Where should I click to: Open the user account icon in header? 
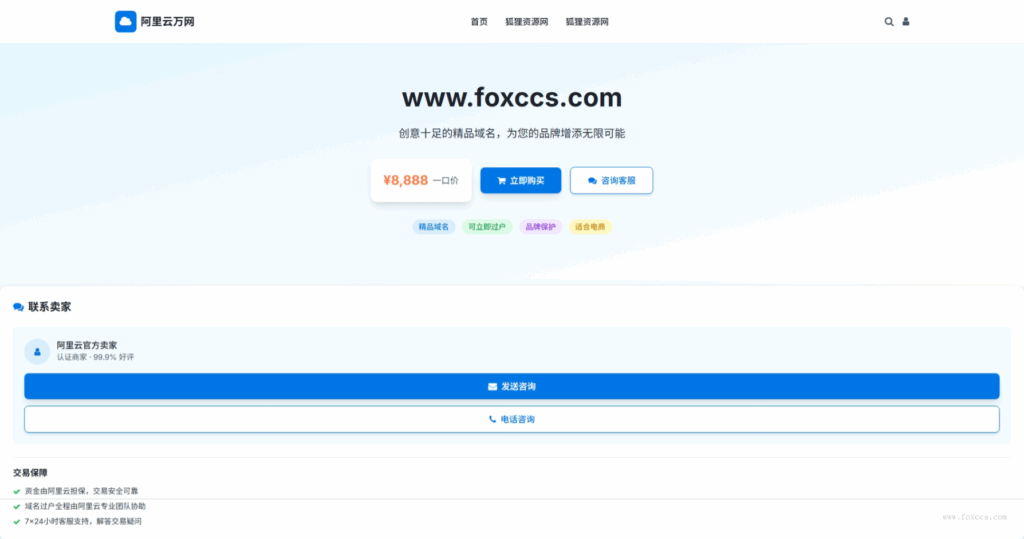coord(906,22)
